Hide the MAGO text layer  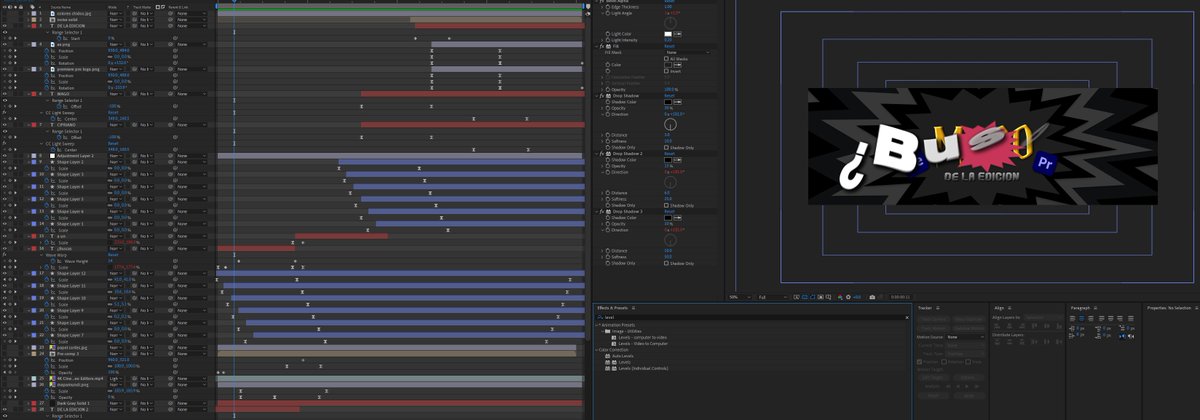click(5, 94)
